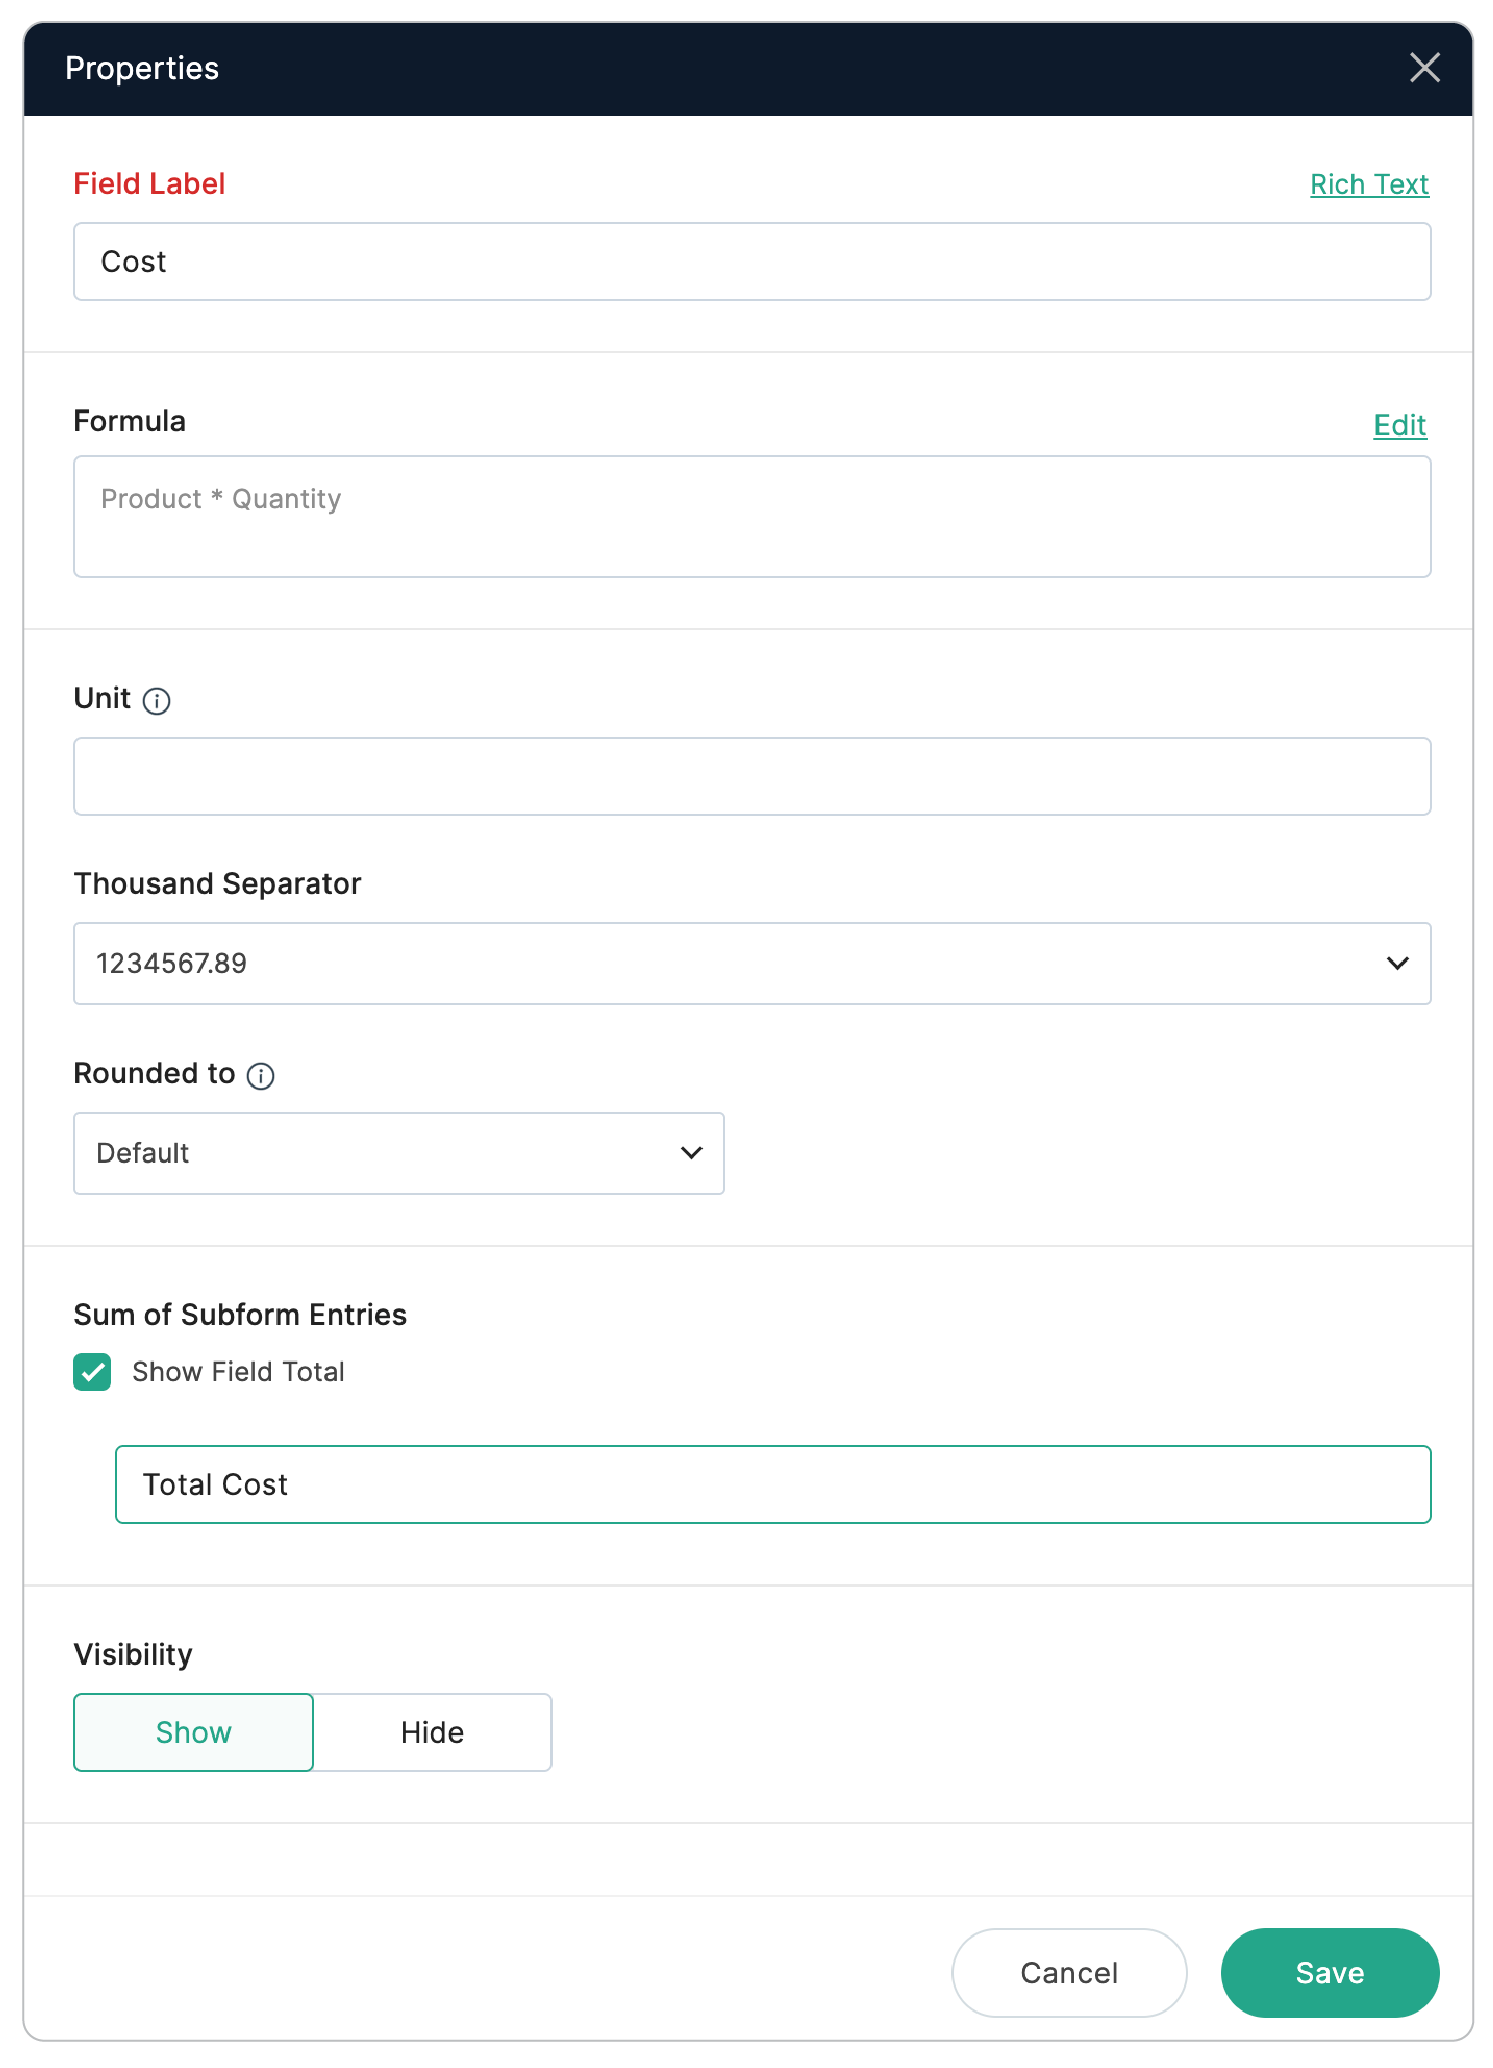The width and height of the screenshot is (1493, 2068).
Task: Select Hide for field Visibility
Action: (432, 1732)
